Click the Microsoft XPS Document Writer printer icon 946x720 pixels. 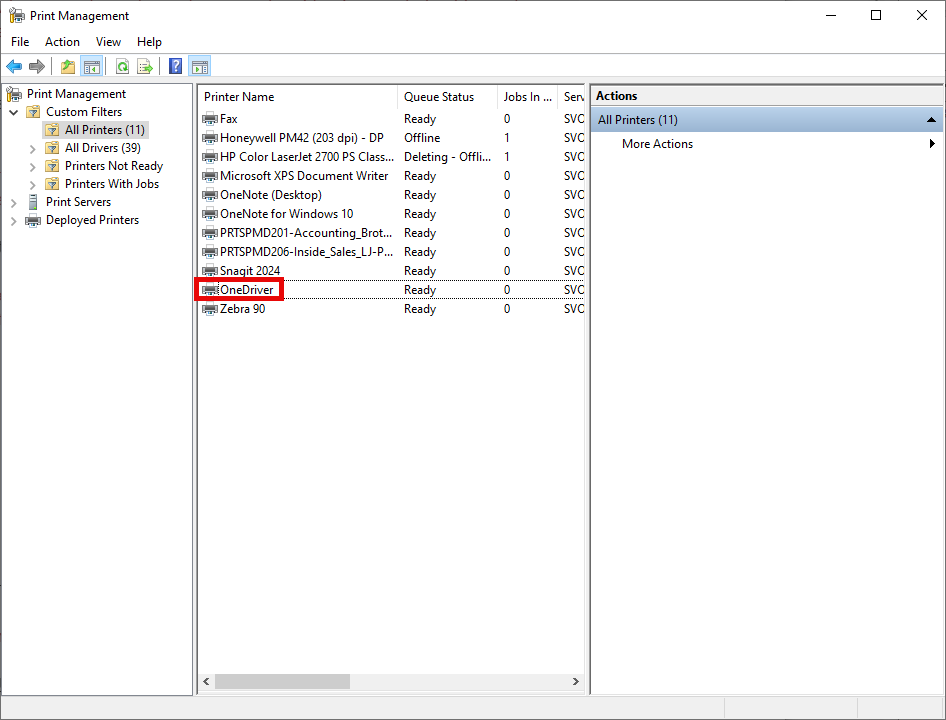coord(210,176)
